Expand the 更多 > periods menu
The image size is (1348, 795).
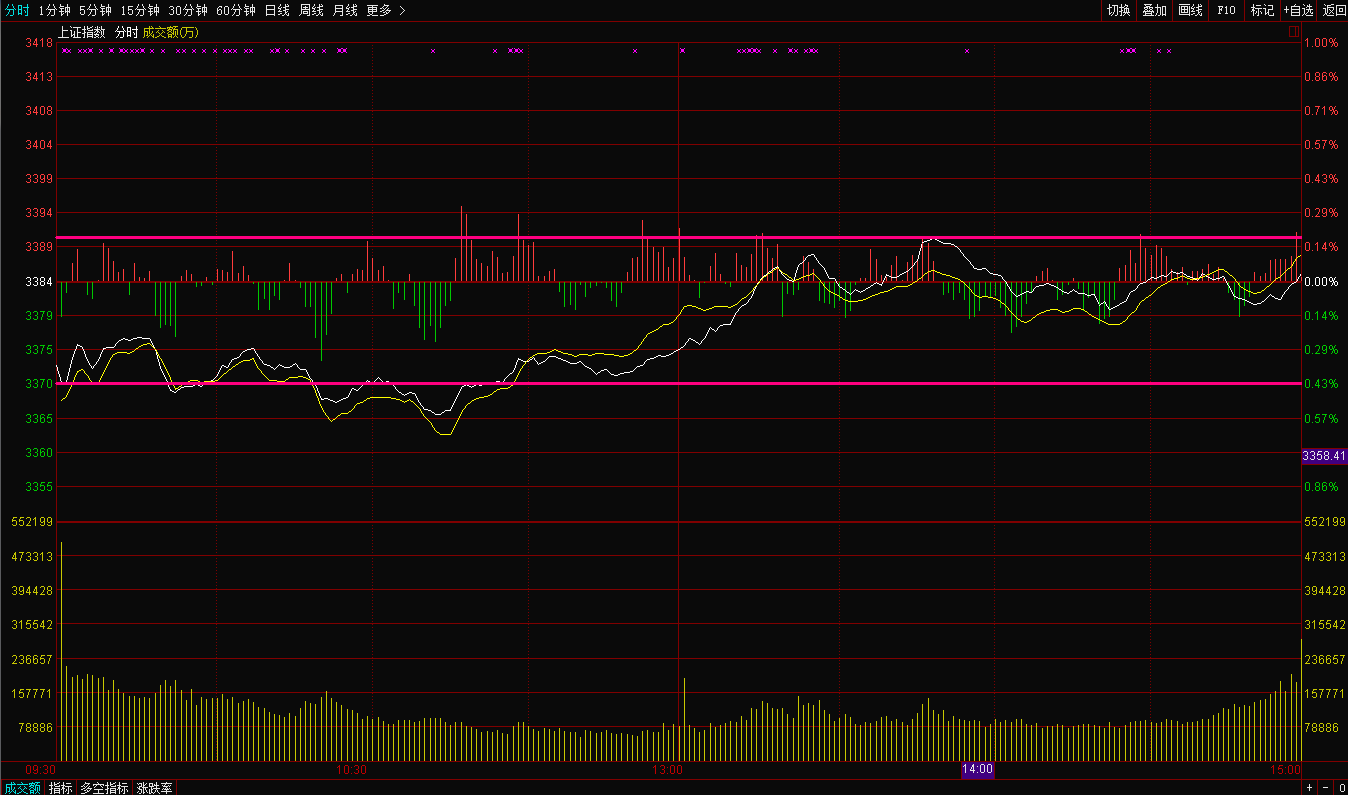(386, 10)
